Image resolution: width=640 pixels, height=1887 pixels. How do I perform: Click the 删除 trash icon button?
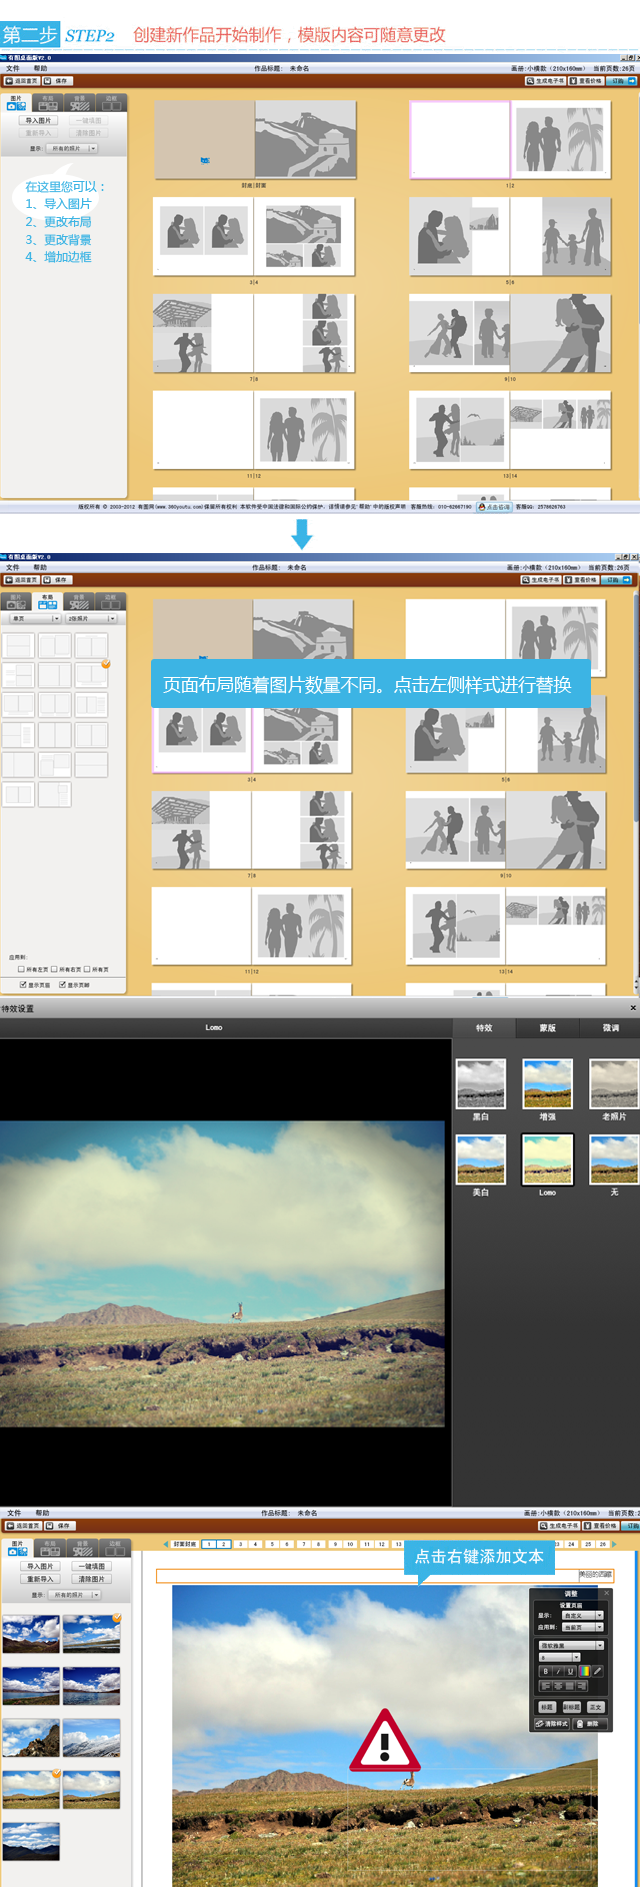tap(588, 1723)
